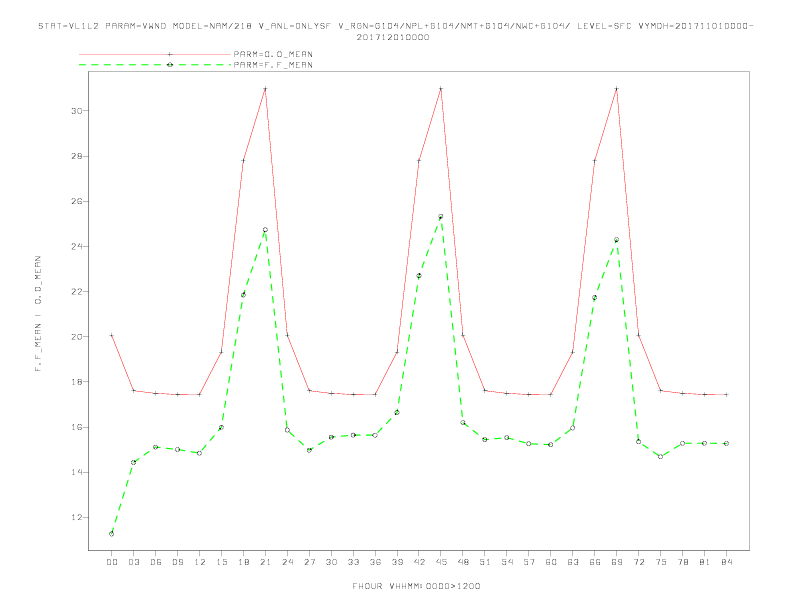The width and height of the screenshot is (792, 612).
Task: Click y-axis tick label 20
Action: click(x=77, y=337)
